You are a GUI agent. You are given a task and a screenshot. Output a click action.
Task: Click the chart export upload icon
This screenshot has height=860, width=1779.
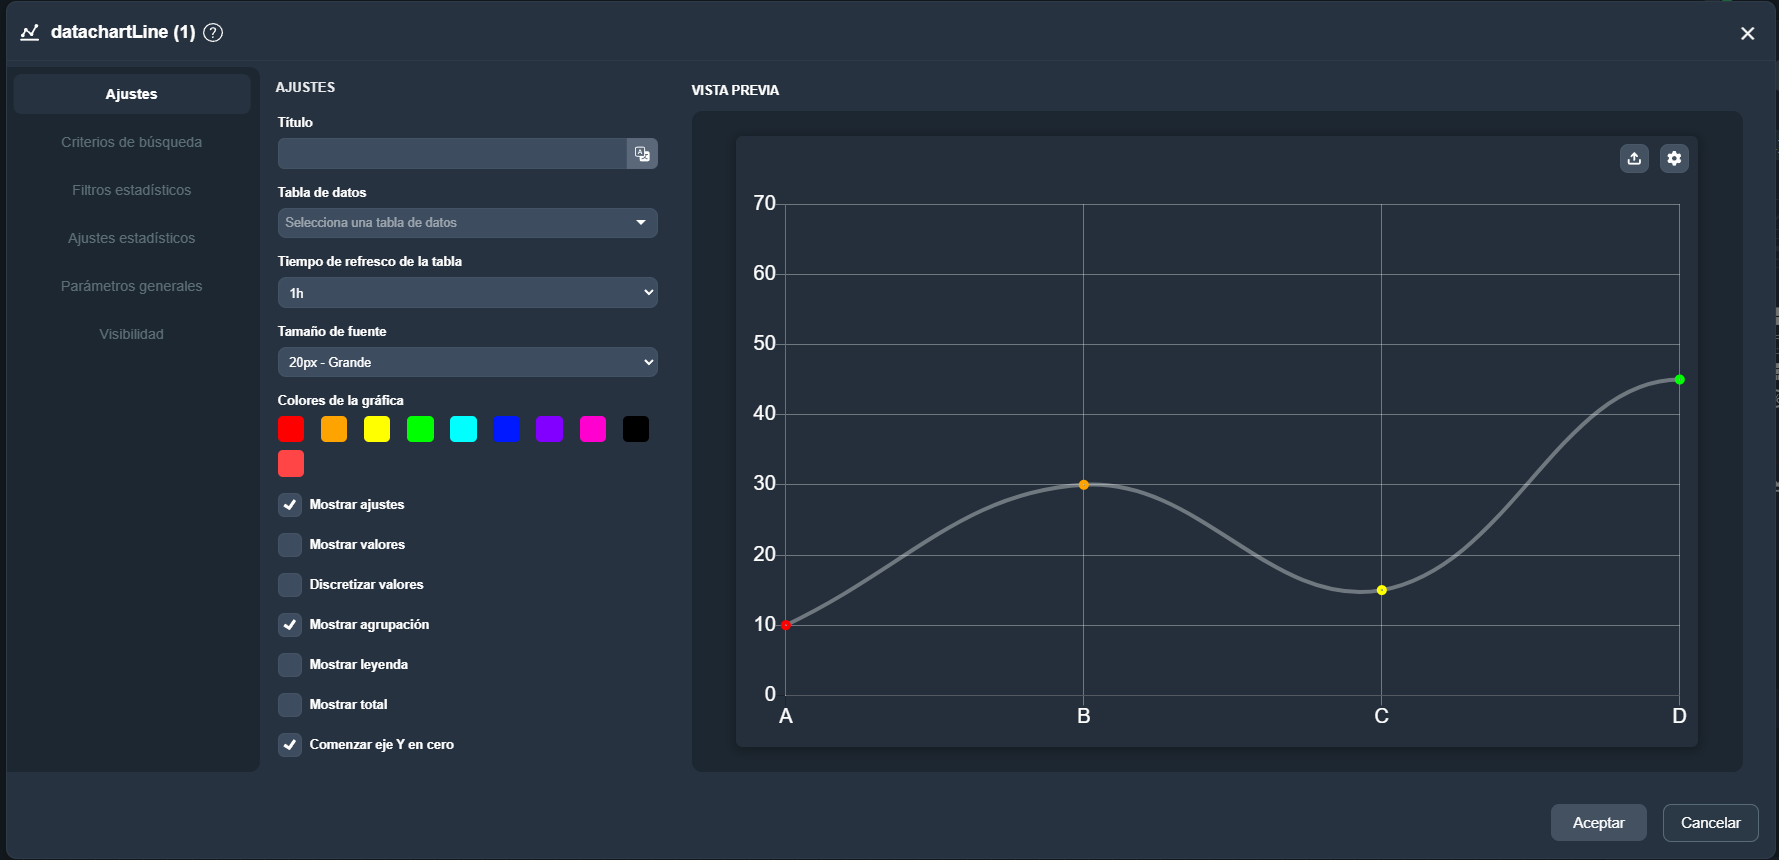(x=1634, y=158)
